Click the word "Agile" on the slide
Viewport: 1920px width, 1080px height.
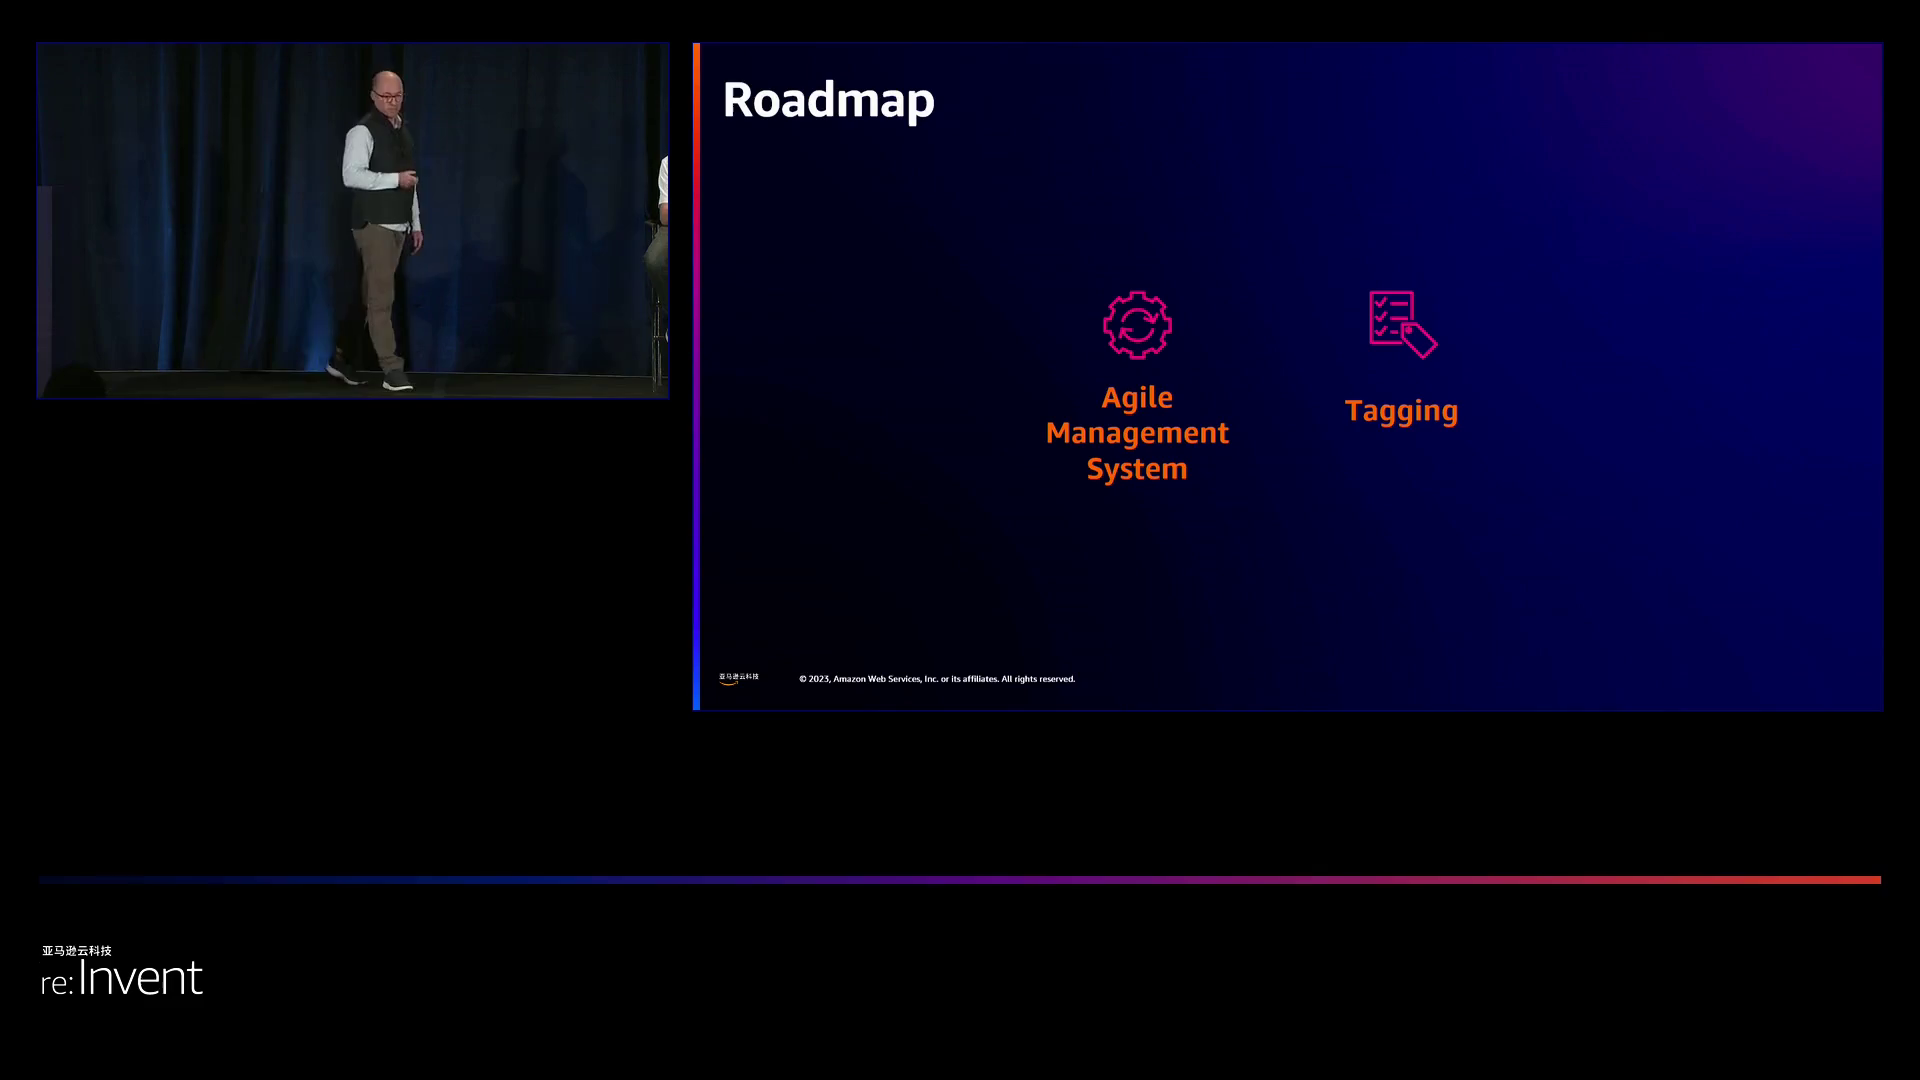pyautogui.click(x=1137, y=398)
